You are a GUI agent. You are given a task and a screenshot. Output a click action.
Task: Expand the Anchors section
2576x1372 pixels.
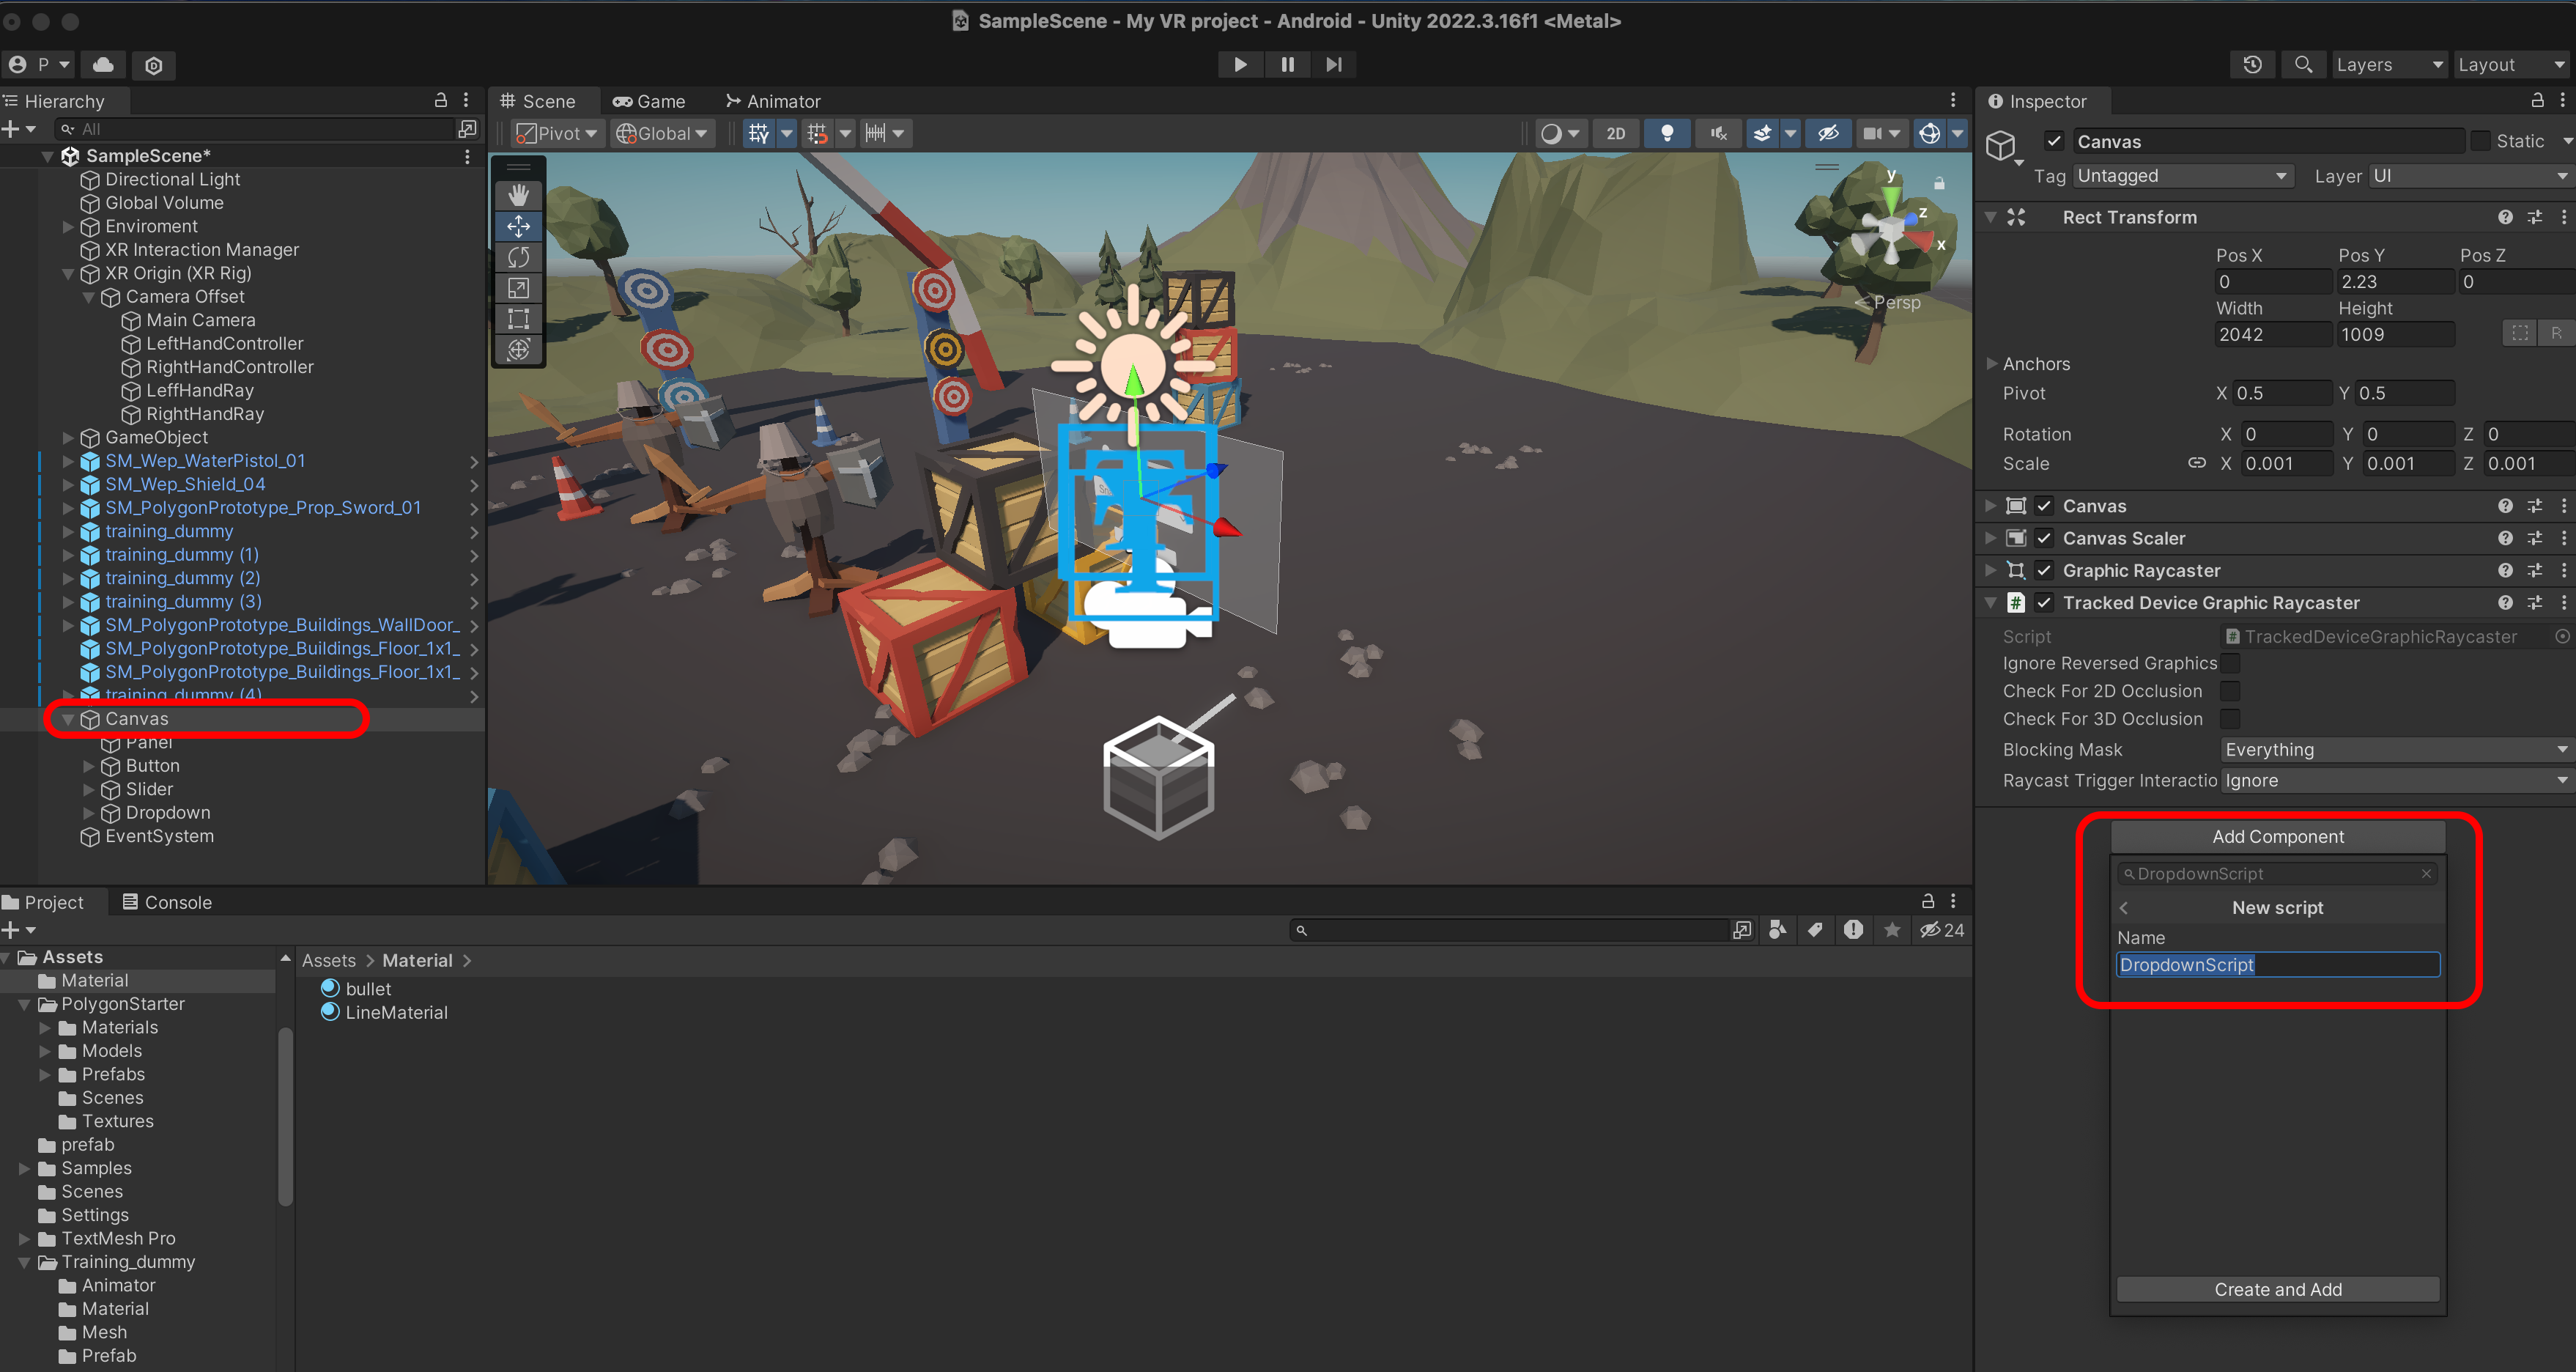point(1991,364)
